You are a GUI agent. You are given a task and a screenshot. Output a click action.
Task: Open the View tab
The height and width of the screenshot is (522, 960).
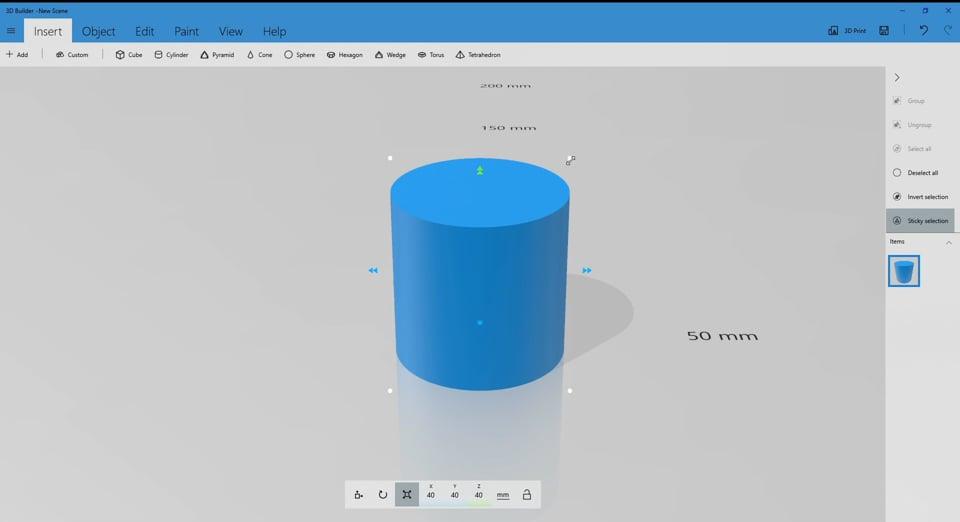pos(231,31)
